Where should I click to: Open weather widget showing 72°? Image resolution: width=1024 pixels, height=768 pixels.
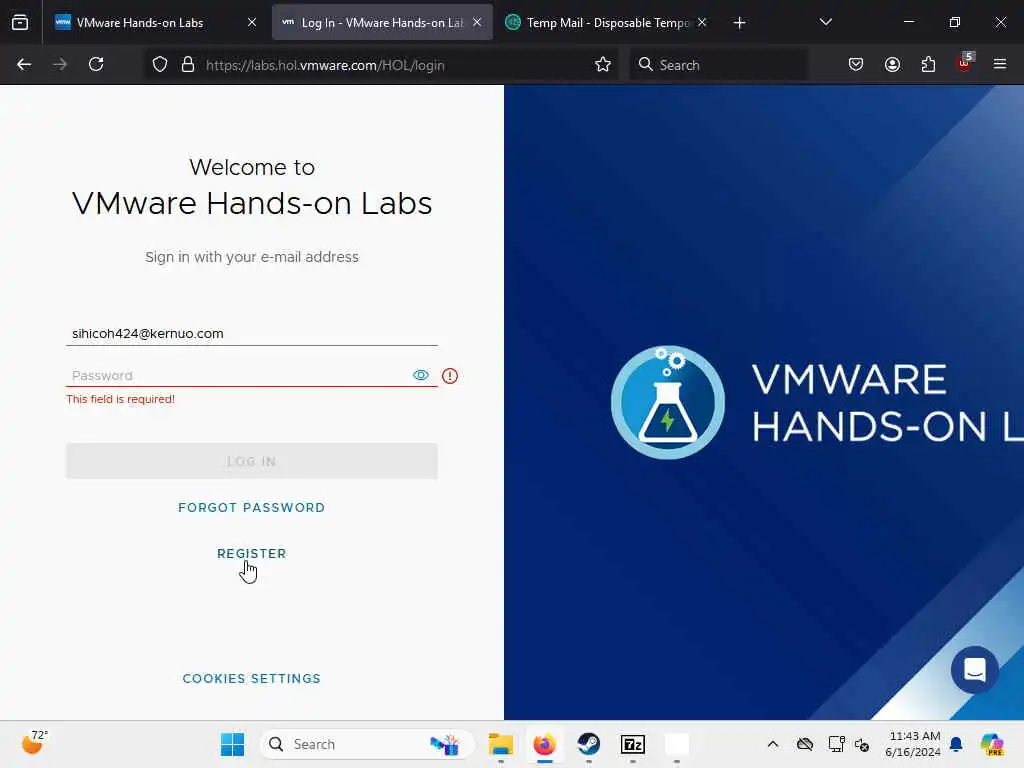point(34,743)
